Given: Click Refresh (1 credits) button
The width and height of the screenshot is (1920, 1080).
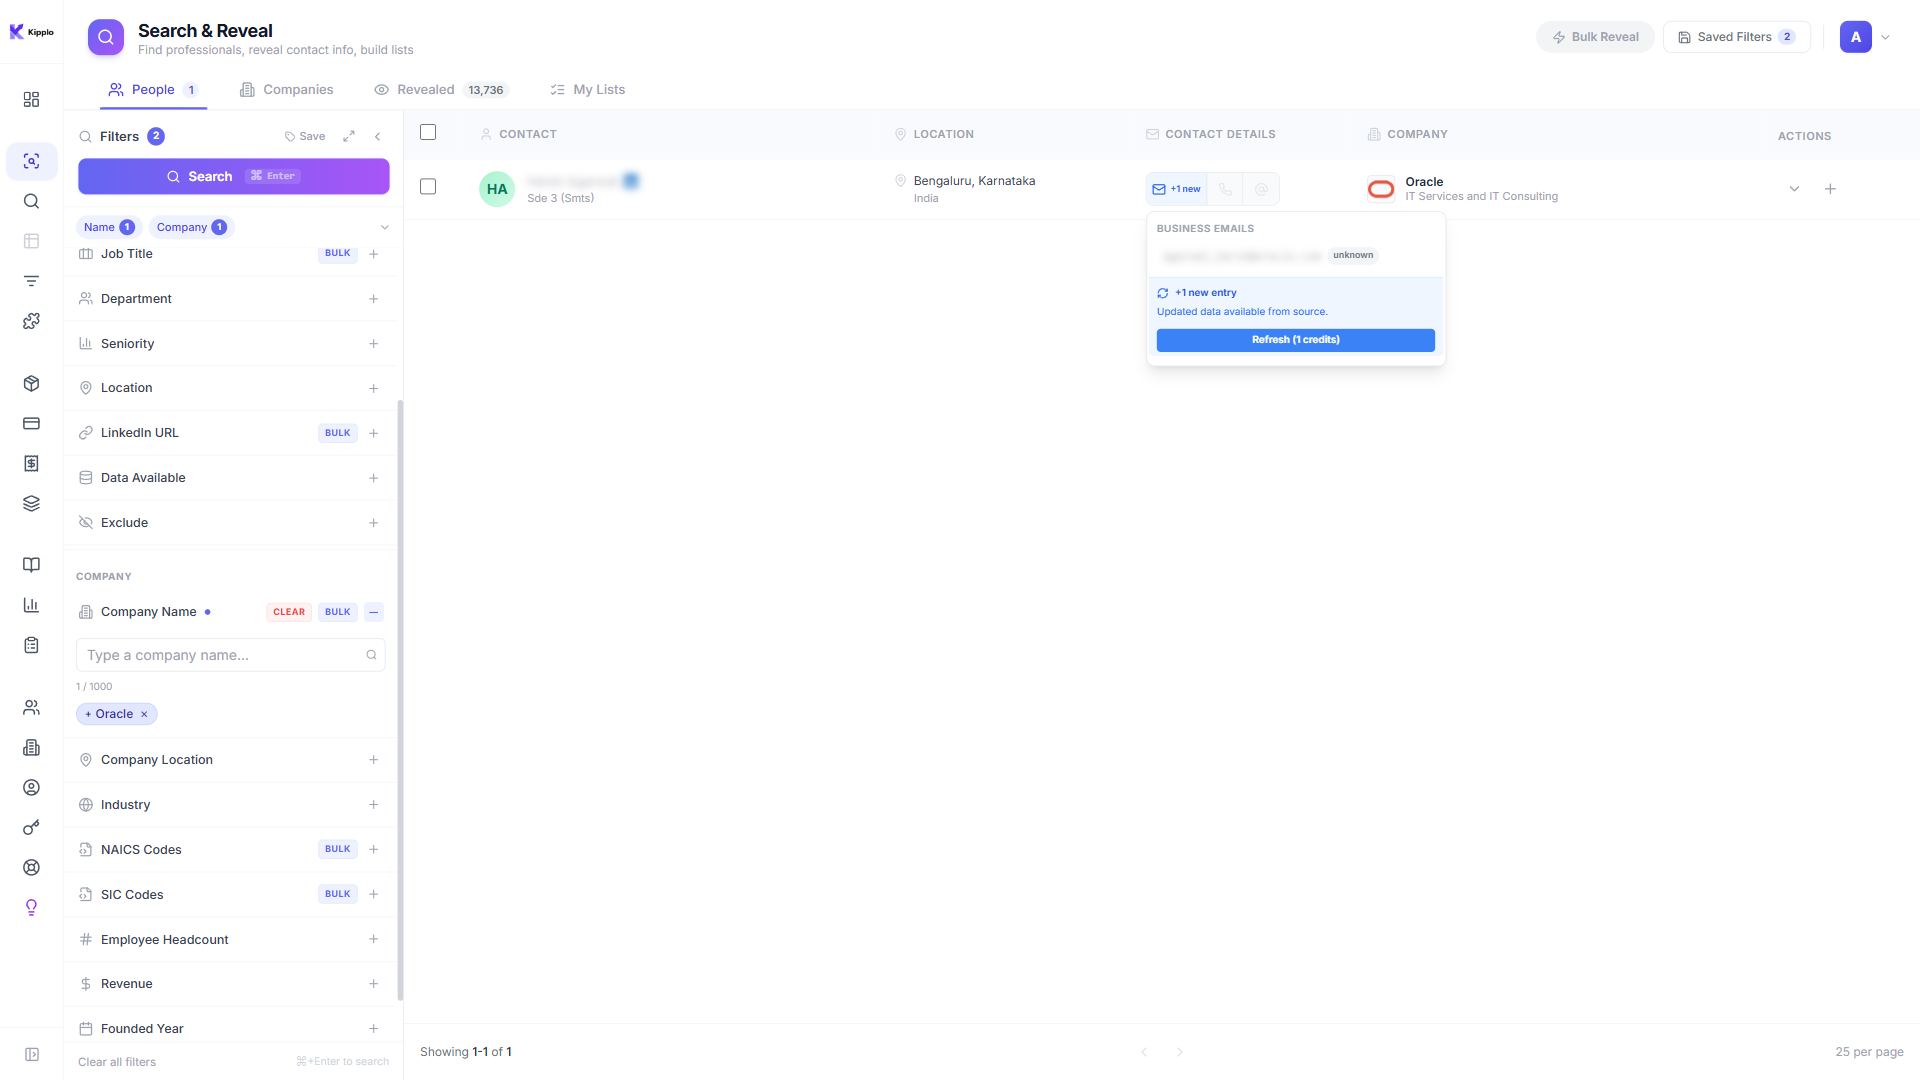Looking at the screenshot, I should click(x=1295, y=340).
